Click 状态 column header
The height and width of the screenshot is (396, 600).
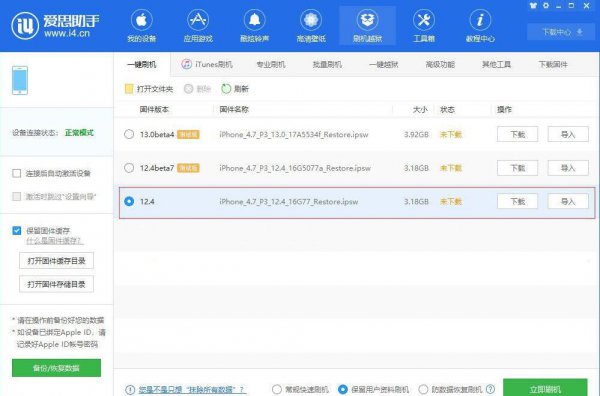click(x=447, y=109)
